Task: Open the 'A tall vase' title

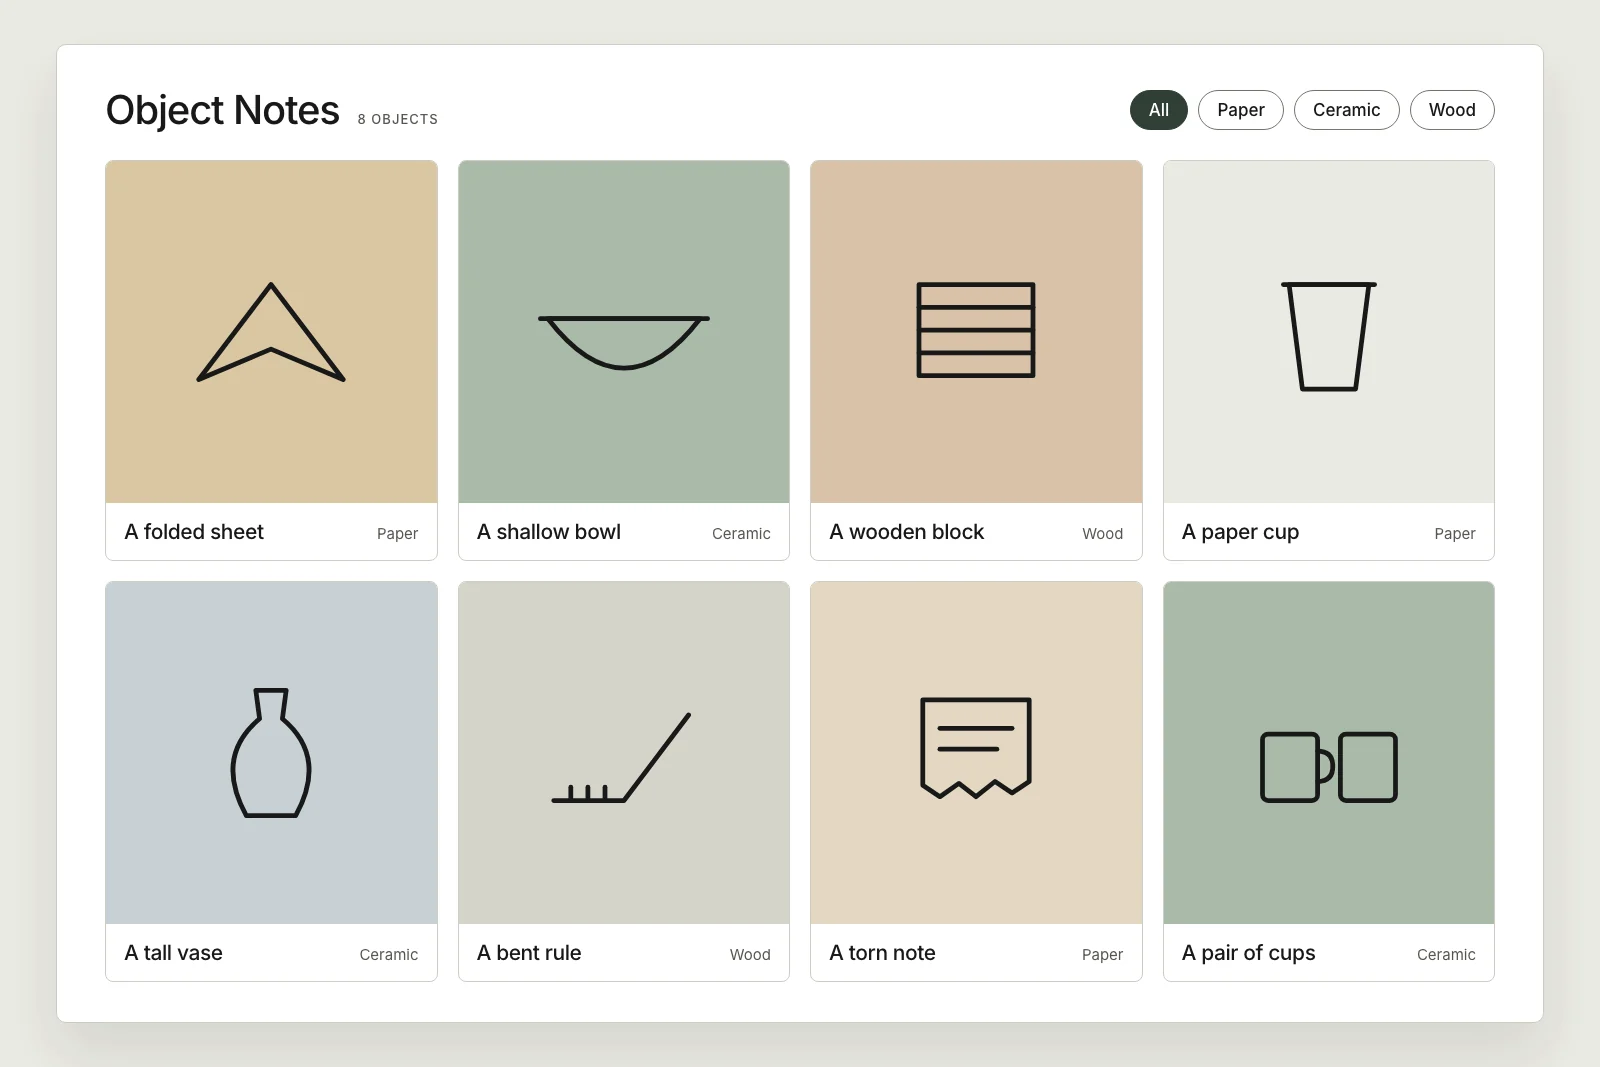Action: click(174, 953)
